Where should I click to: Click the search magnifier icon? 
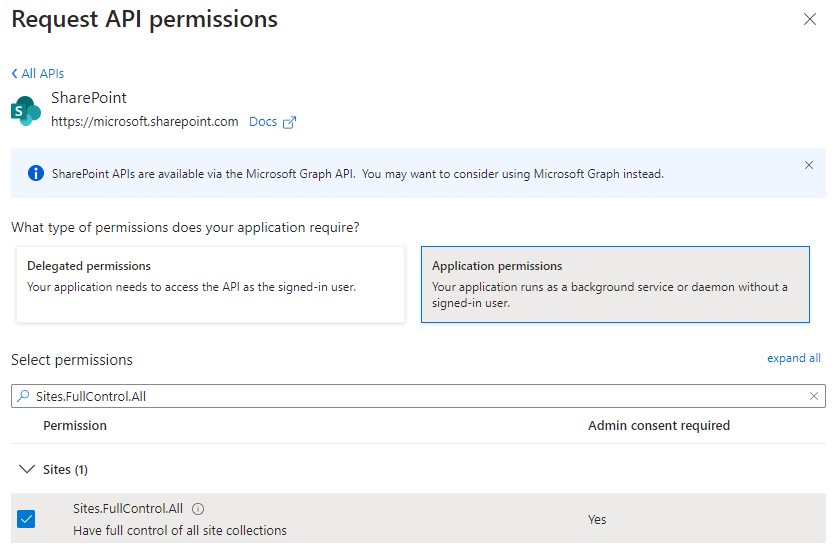pyautogui.click(x=23, y=396)
